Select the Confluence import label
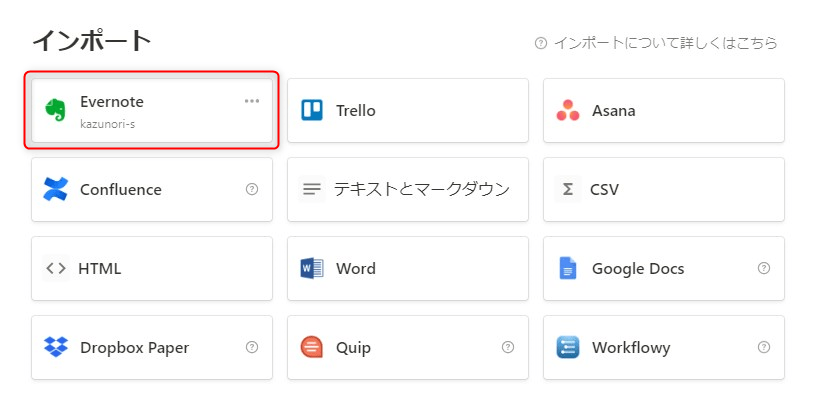Viewport: 815px width, 413px height. 121,190
